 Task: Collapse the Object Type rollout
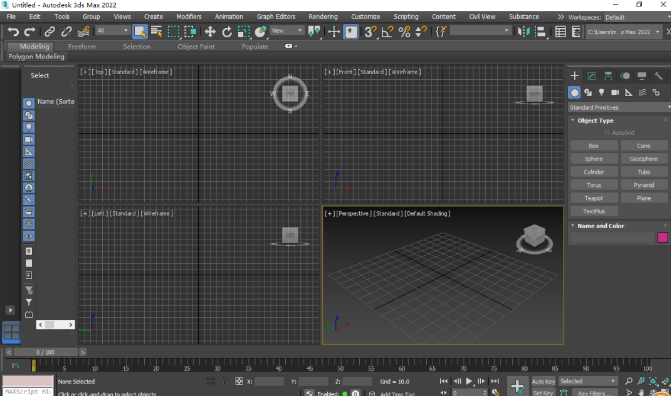pos(596,121)
